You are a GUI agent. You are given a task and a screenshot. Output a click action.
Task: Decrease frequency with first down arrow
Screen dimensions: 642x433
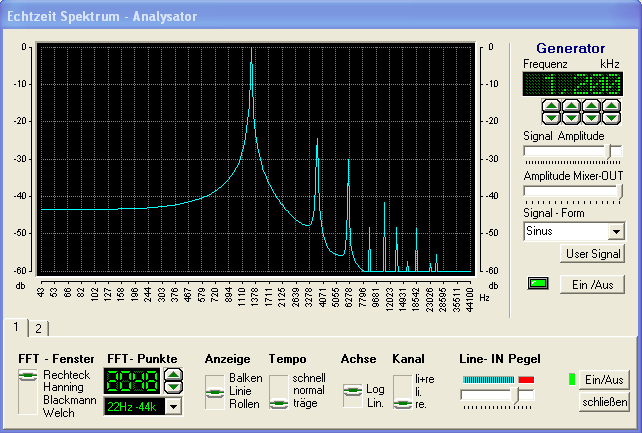pos(549,117)
